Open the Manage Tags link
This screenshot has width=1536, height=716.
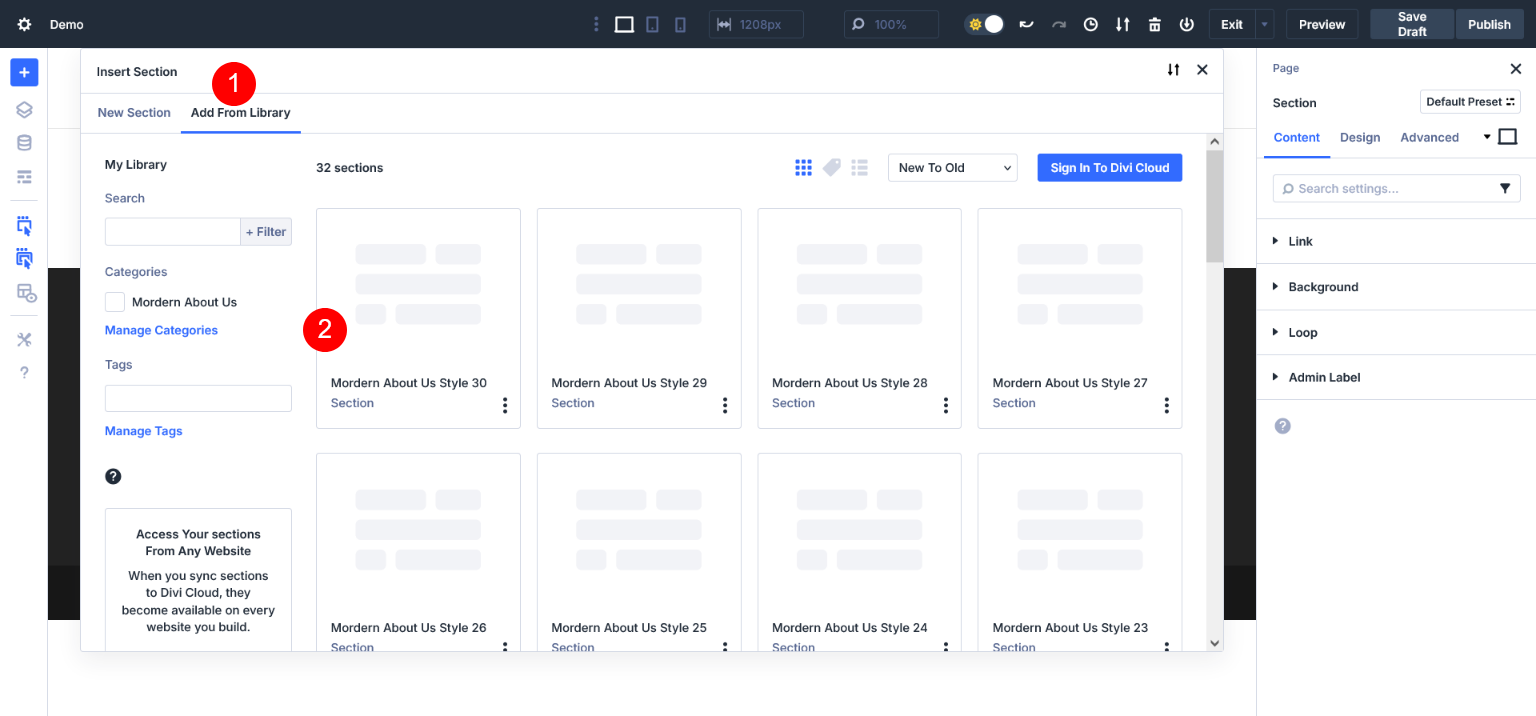click(x=144, y=431)
